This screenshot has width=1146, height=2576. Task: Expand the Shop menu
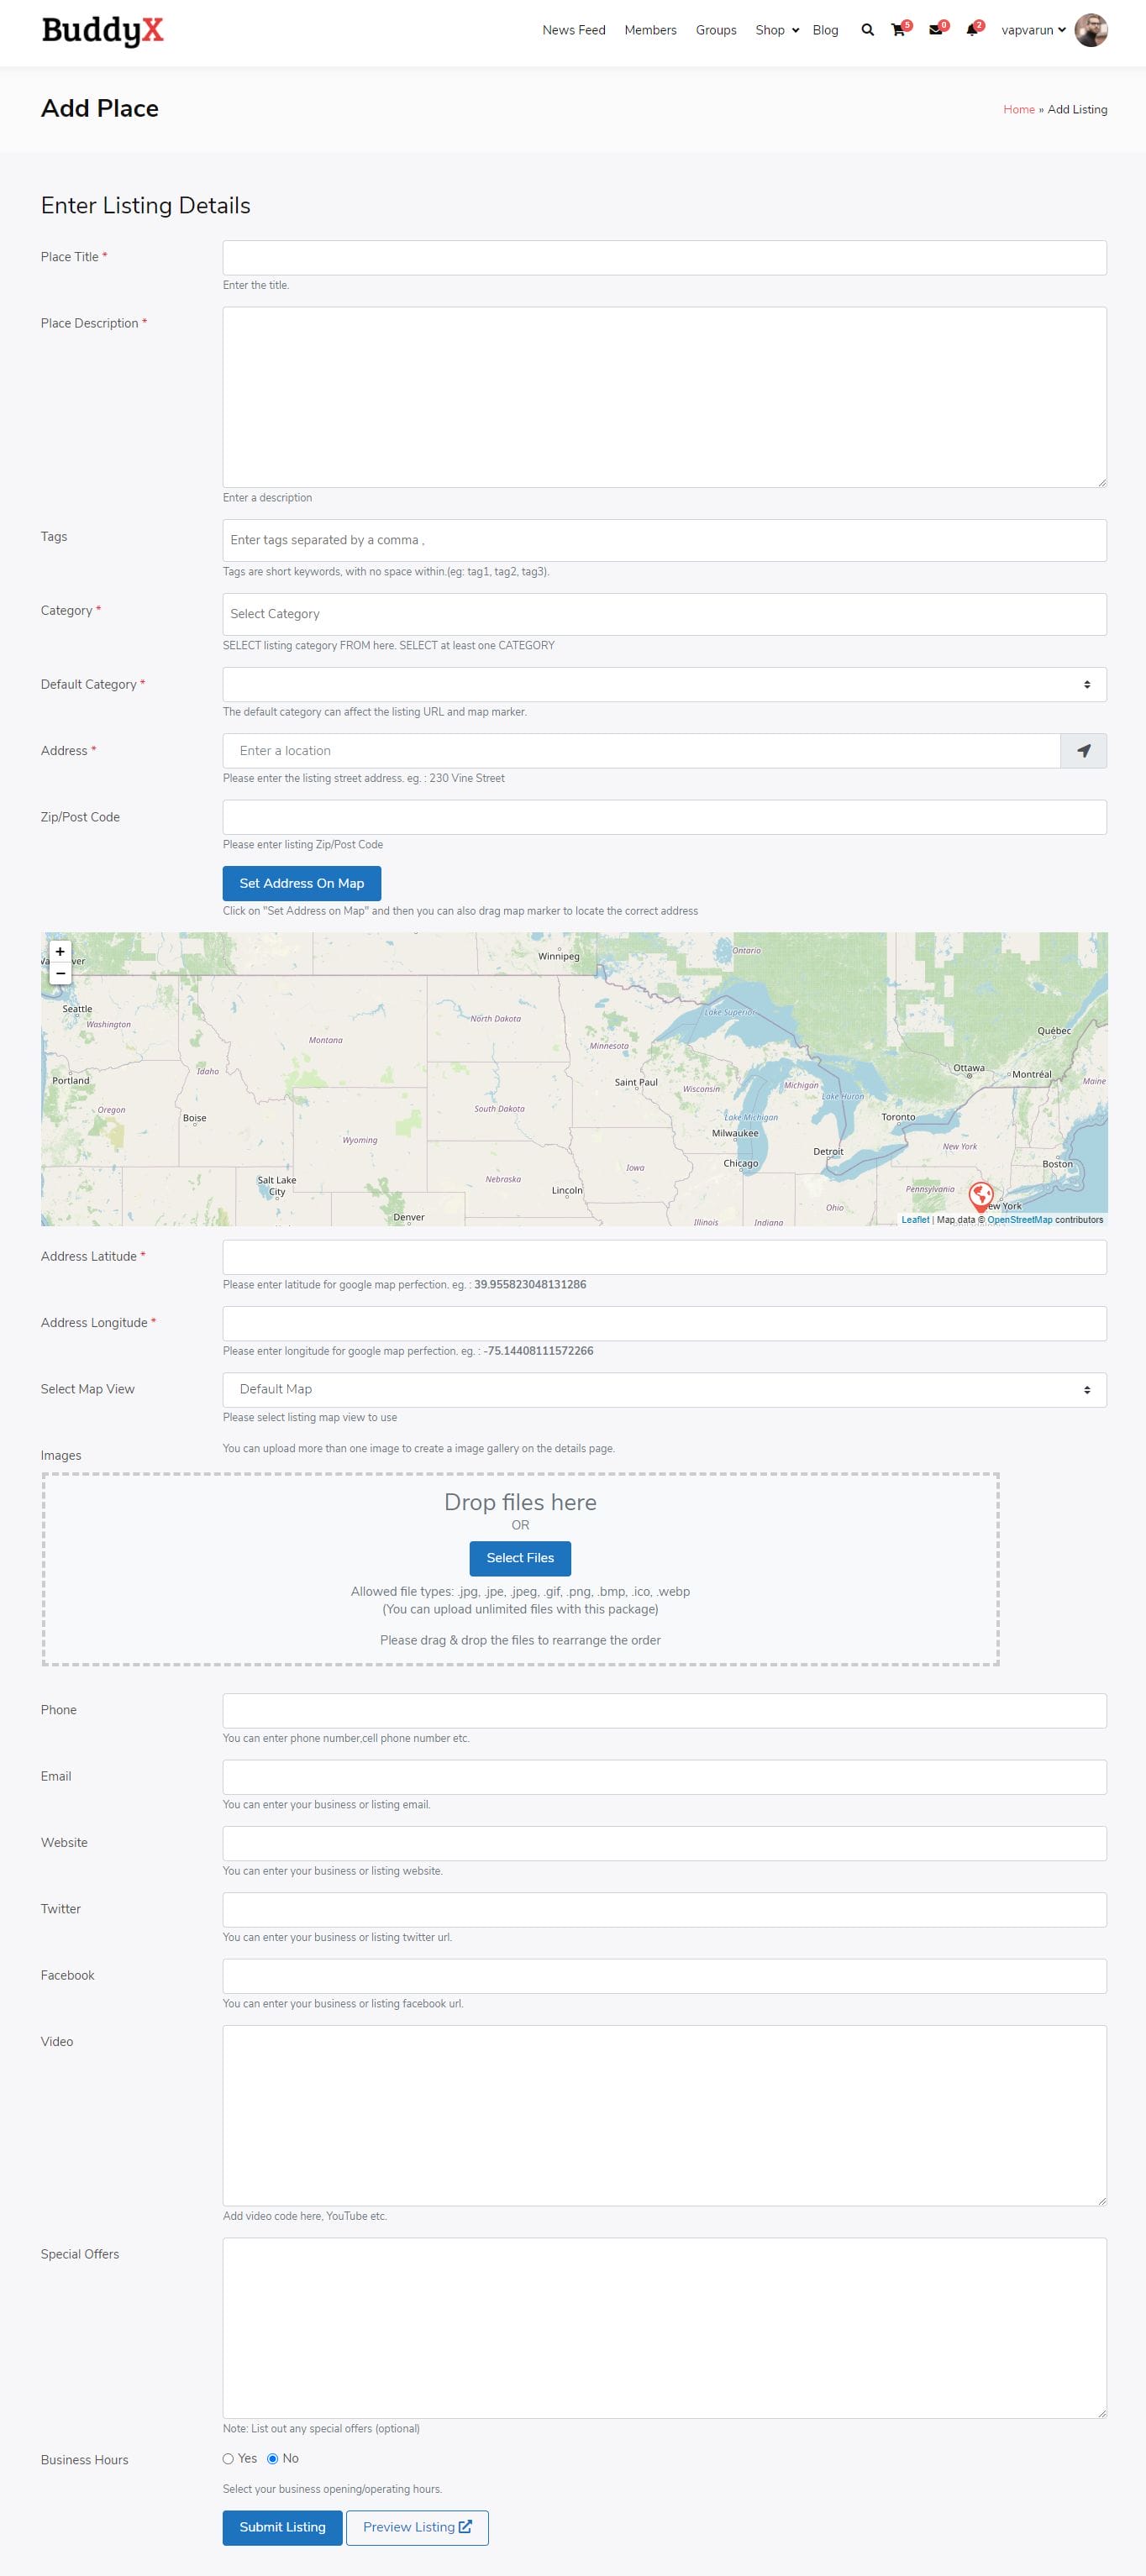[x=776, y=30]
